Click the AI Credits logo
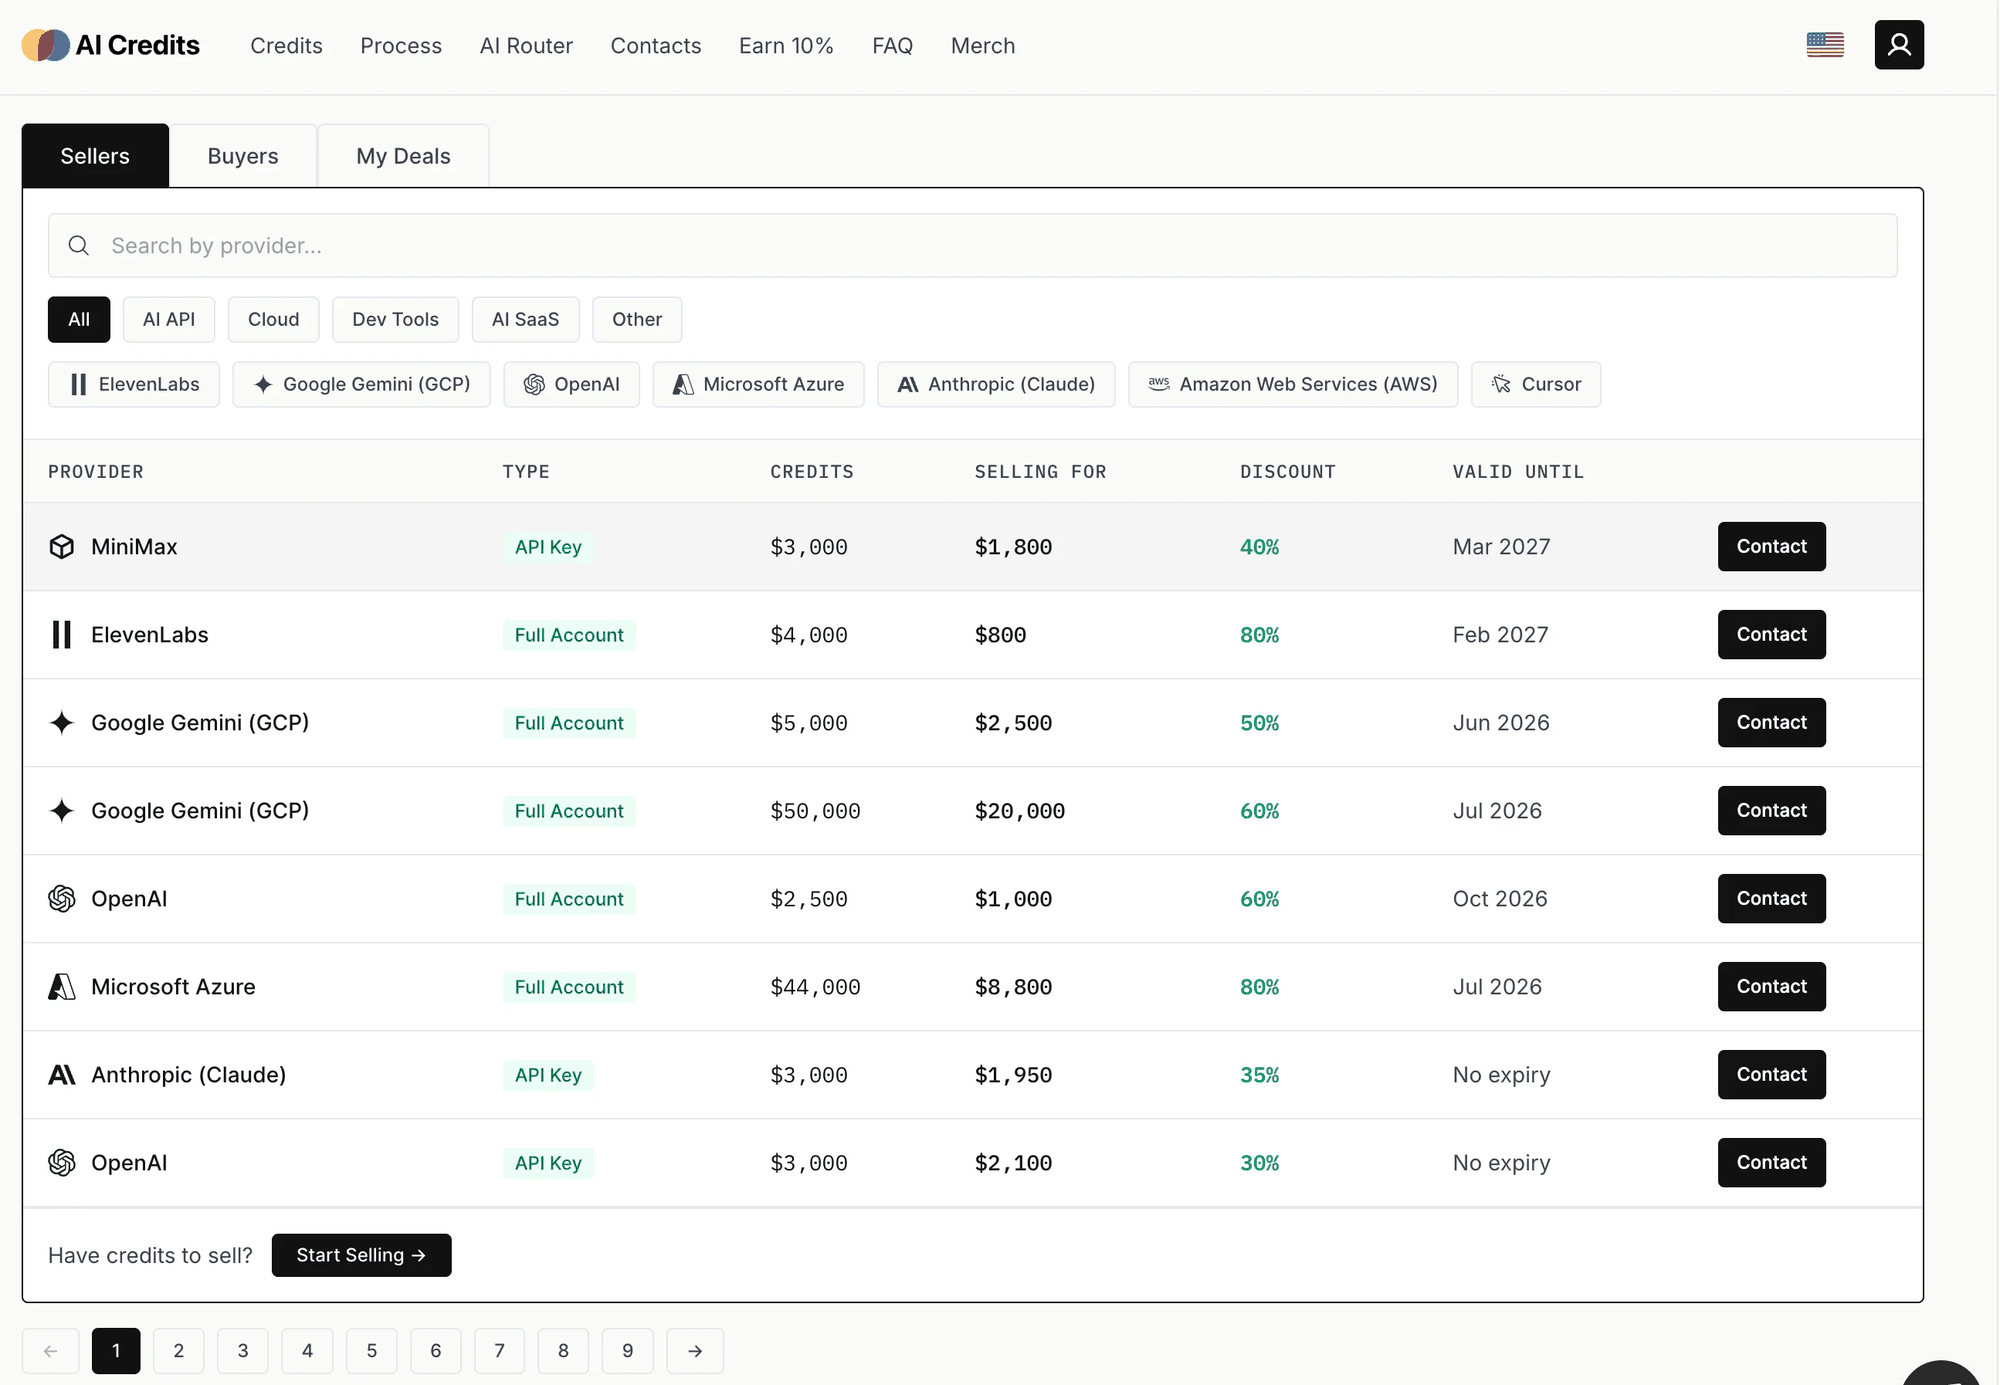 pos(111,45)
